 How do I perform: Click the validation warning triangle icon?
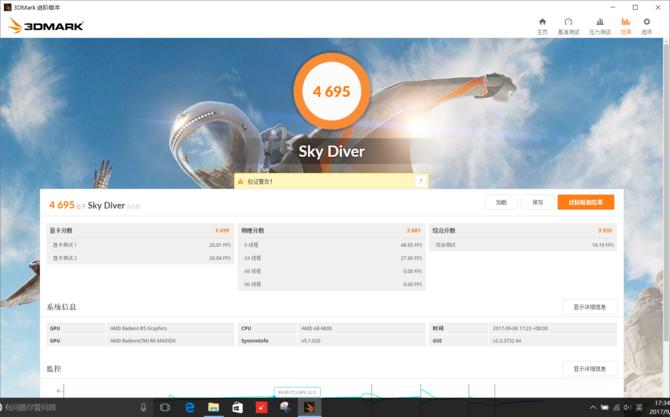241,182
